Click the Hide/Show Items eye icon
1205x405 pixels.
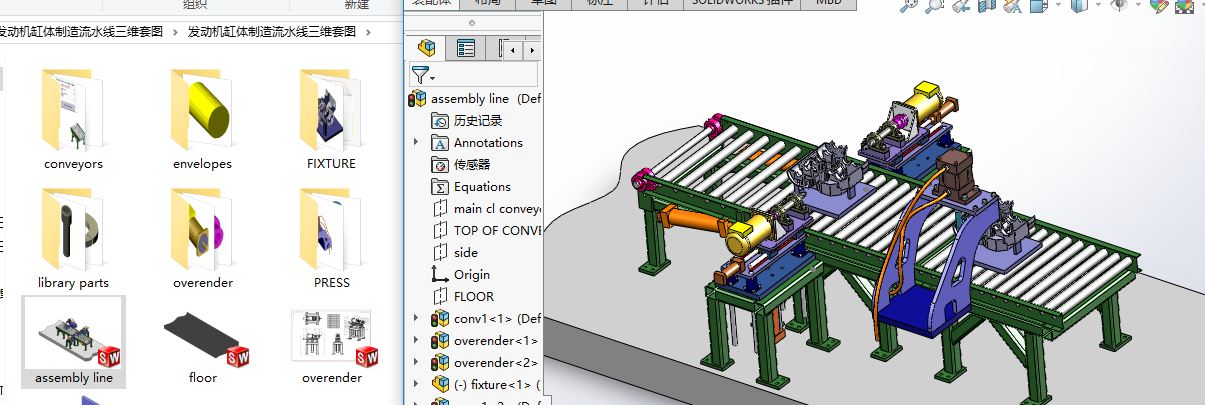(1119, 6)
